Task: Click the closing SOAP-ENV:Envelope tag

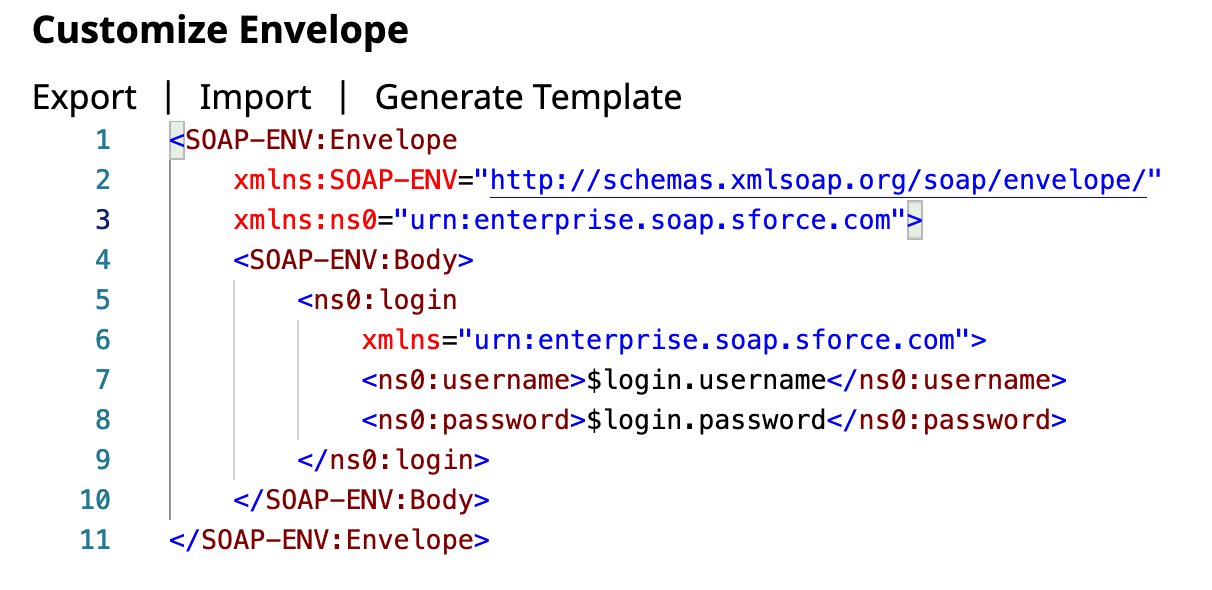Action: 329,540
